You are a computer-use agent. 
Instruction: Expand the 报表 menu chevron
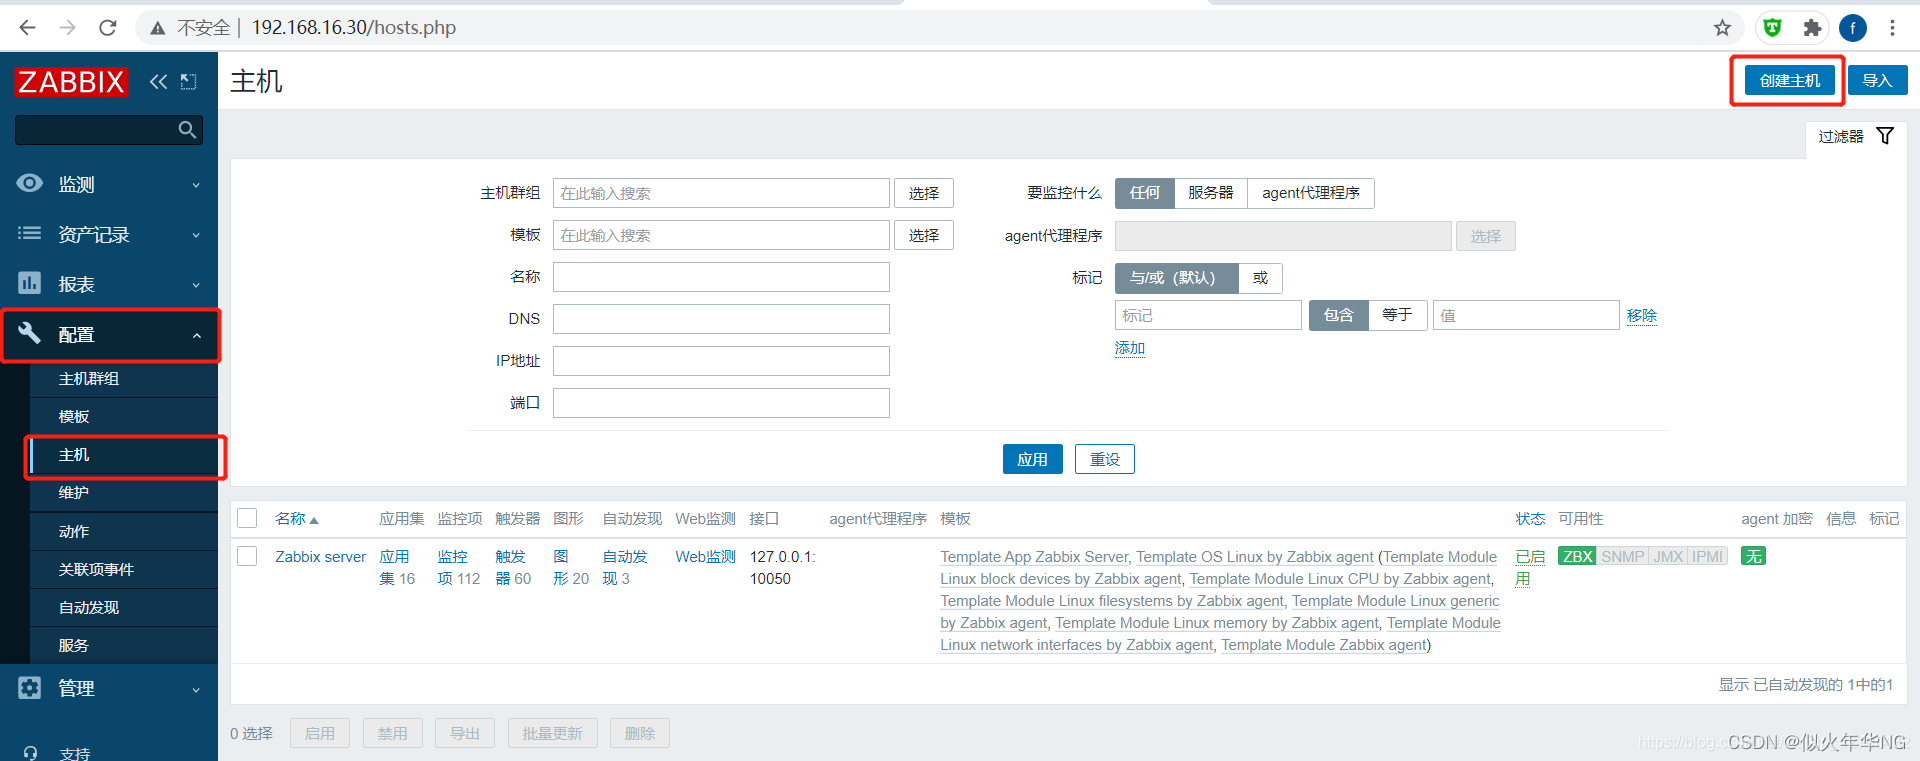pyautogui.click(x=196, y=285)
